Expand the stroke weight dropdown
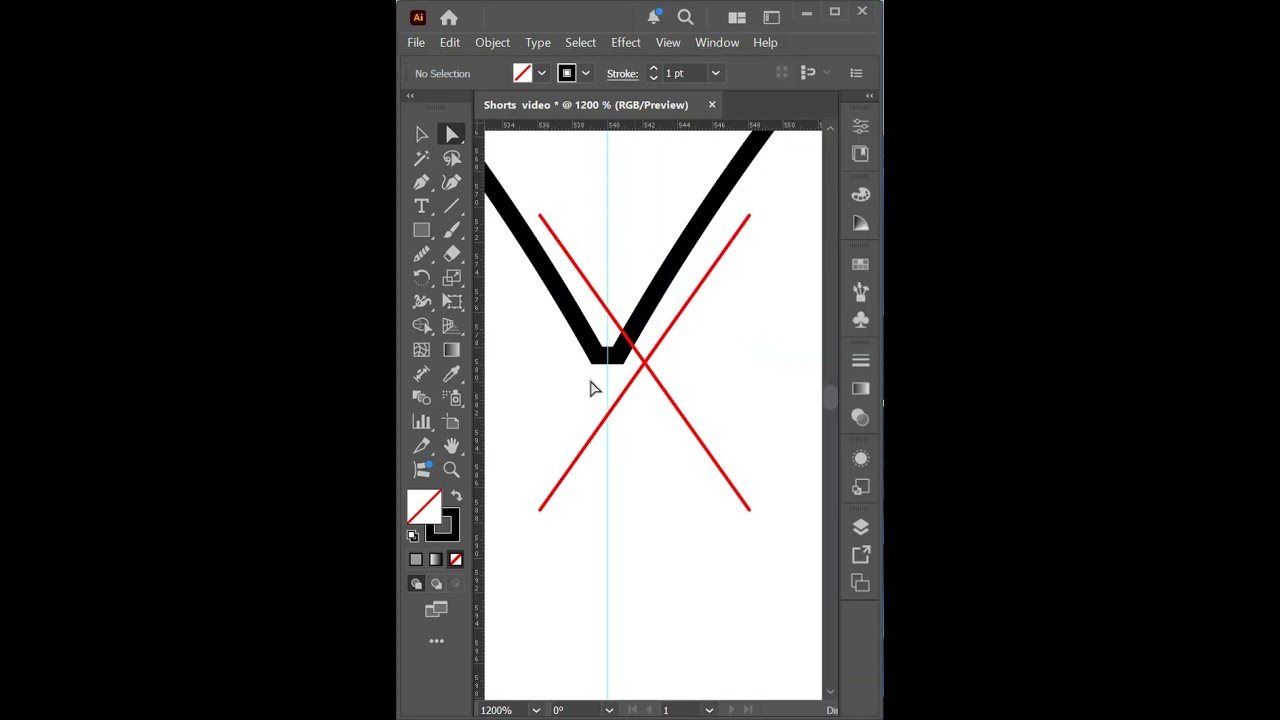Viewport: 1280px width, 720px height. pyautogui.click(x=715, y=73)
